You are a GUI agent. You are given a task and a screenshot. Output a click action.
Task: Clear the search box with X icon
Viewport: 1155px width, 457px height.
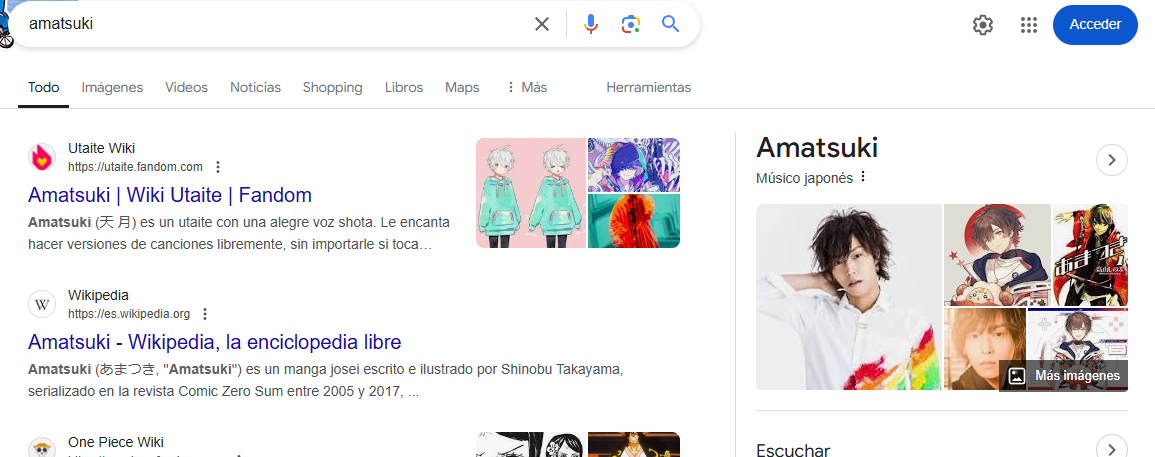click(x=541, y=24)
